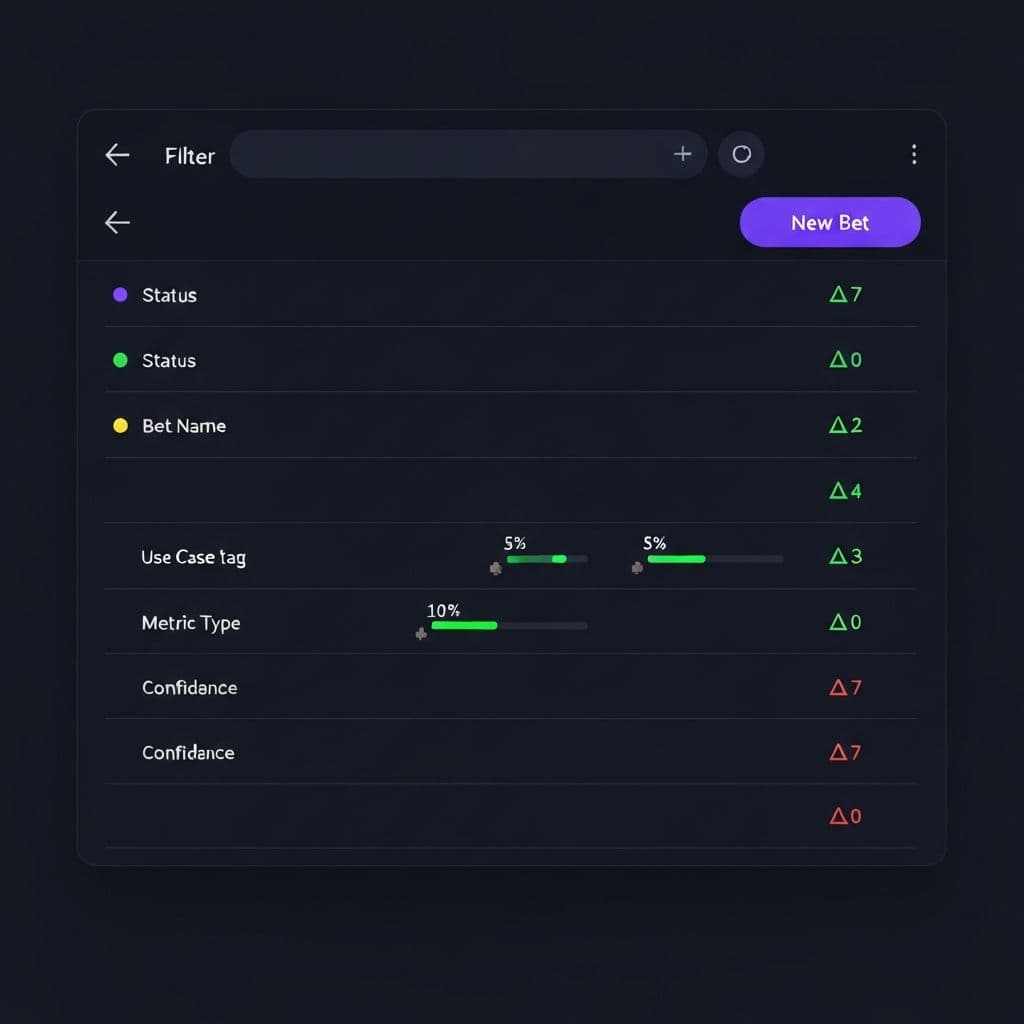Select the second Confidence entry
Viewport: 1024px width, 1024px height.
(189, 752)
